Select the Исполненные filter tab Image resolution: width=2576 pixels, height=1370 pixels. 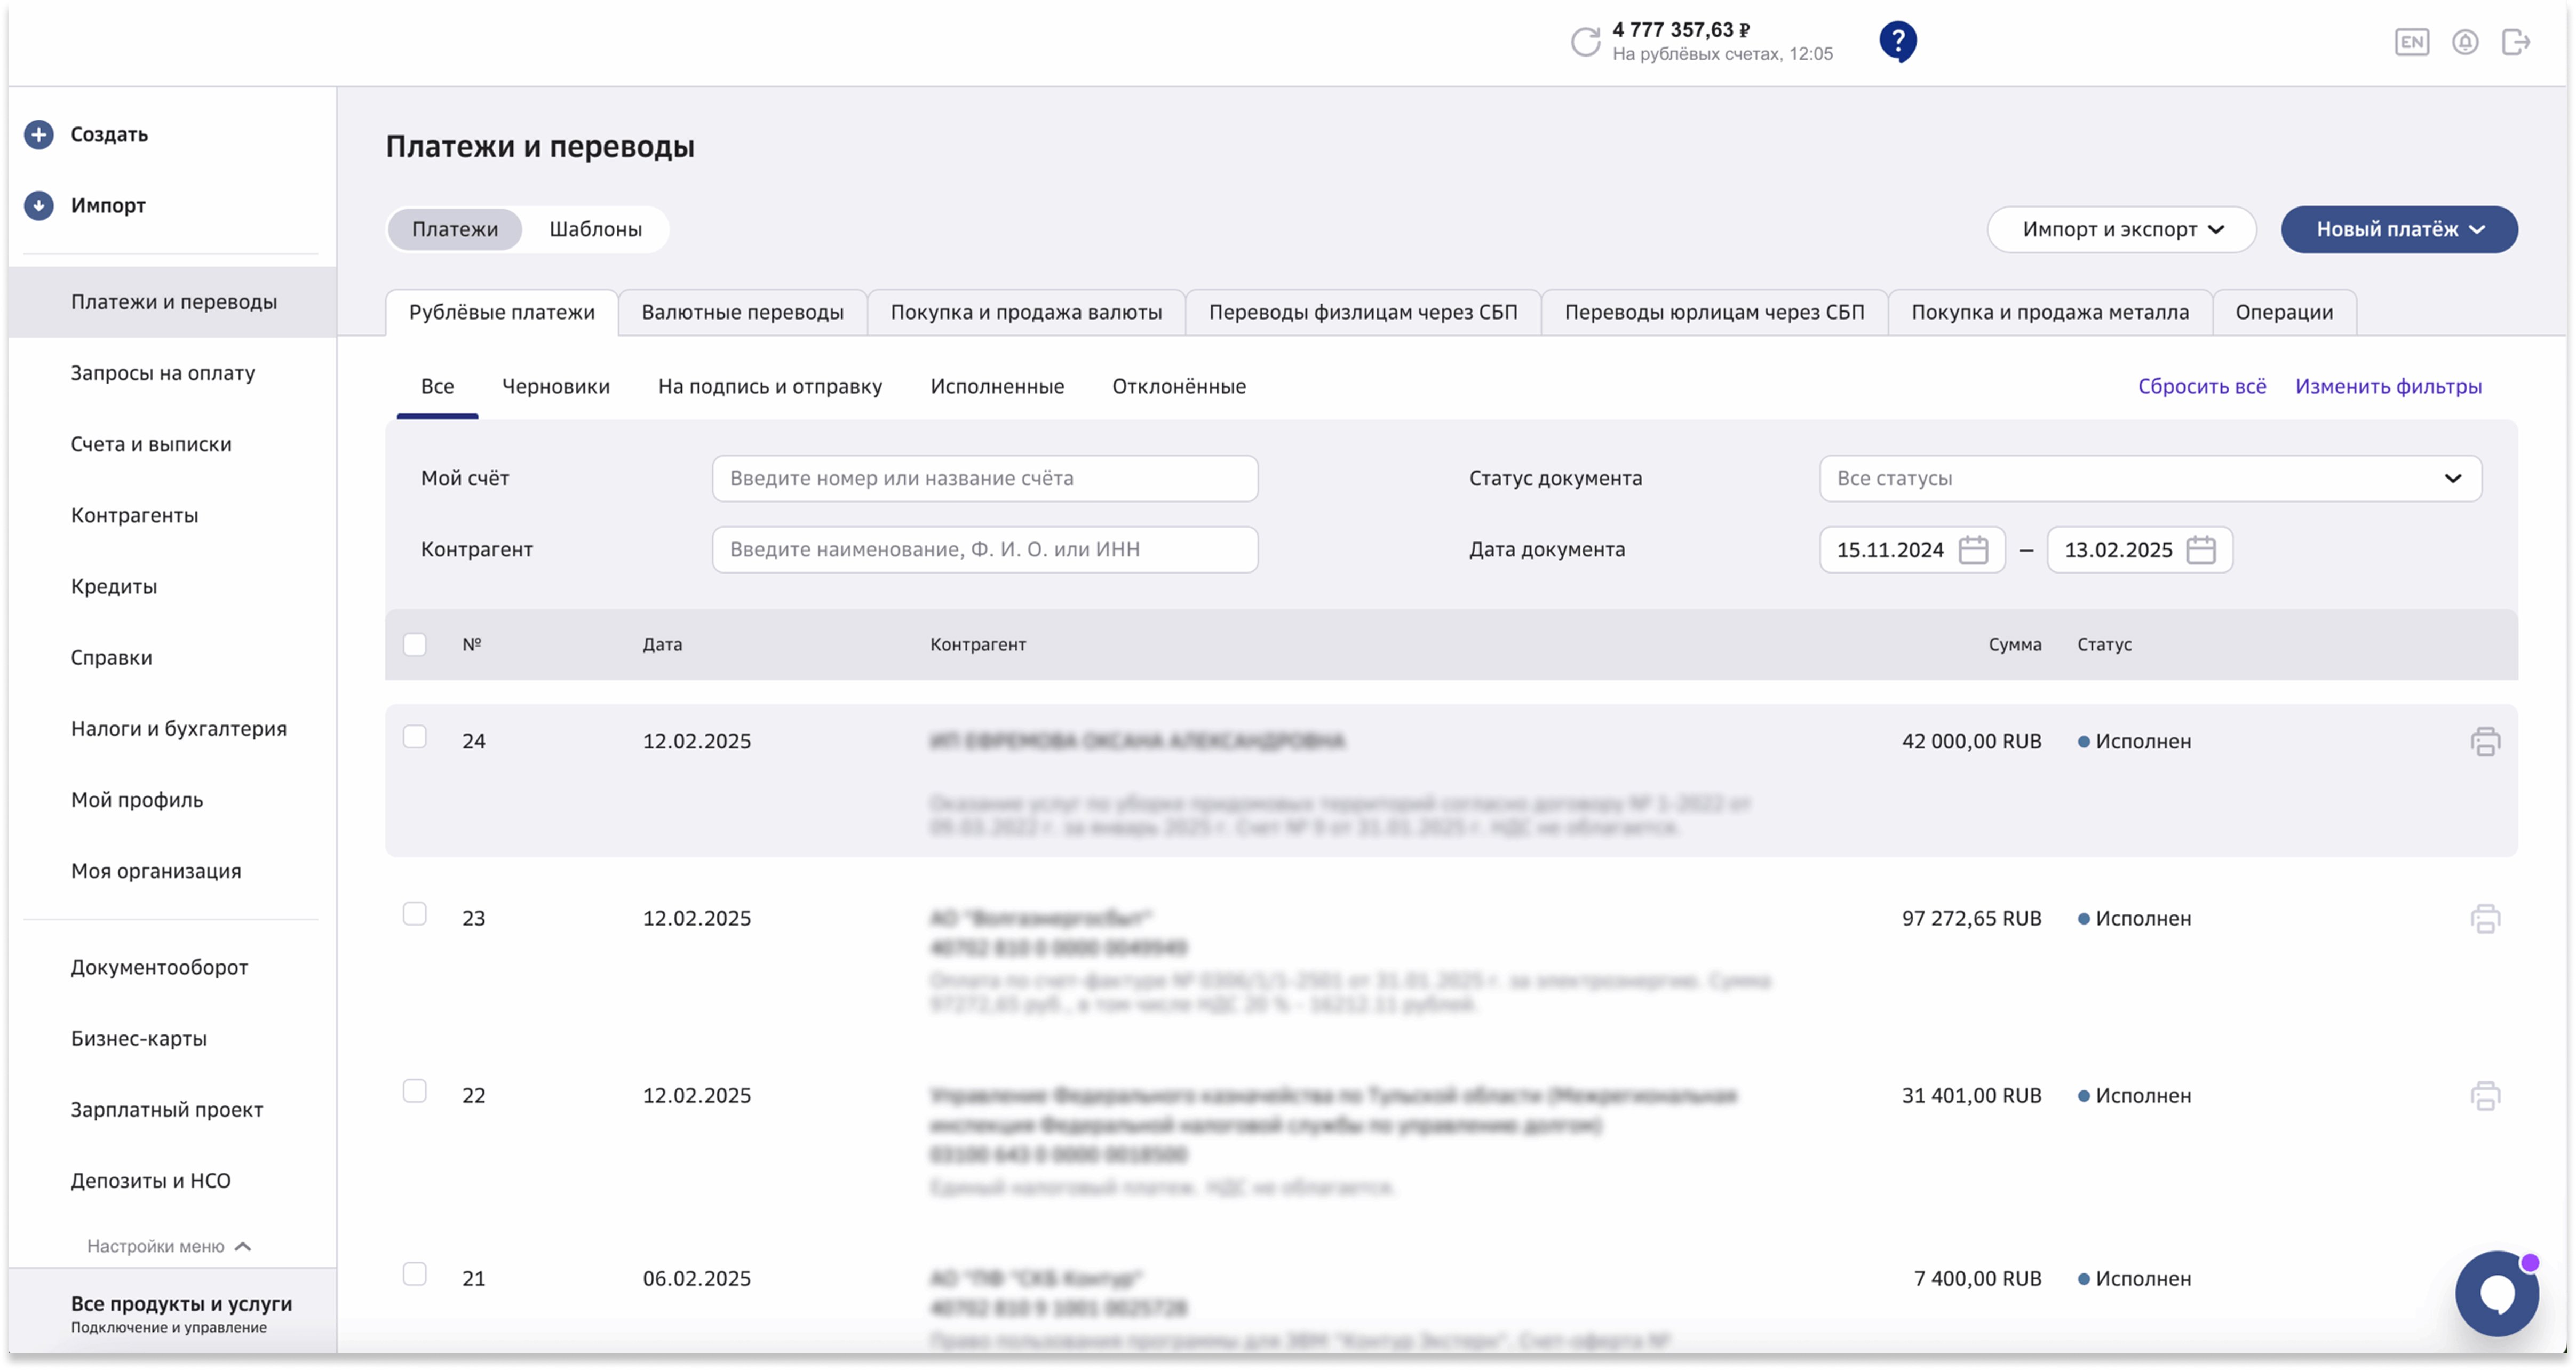[997, 387]
